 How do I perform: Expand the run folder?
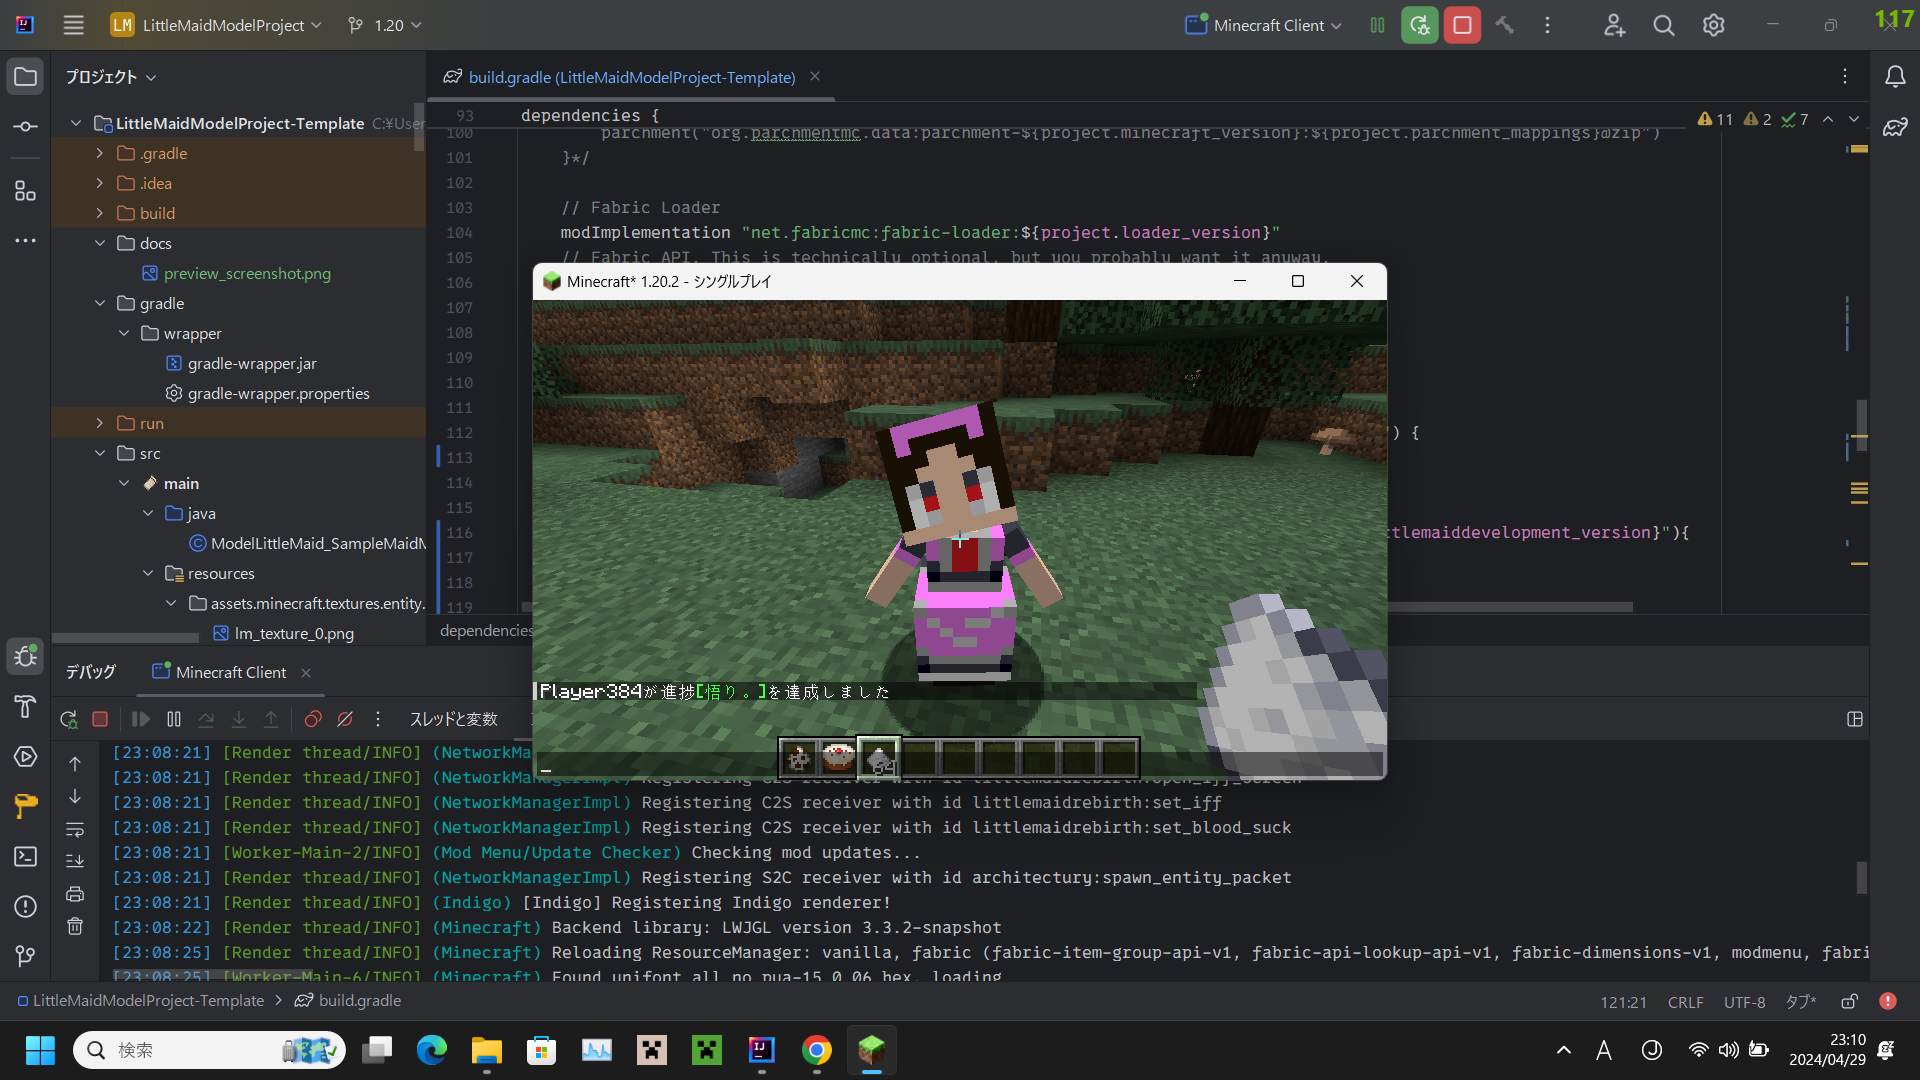pos(100,423)
